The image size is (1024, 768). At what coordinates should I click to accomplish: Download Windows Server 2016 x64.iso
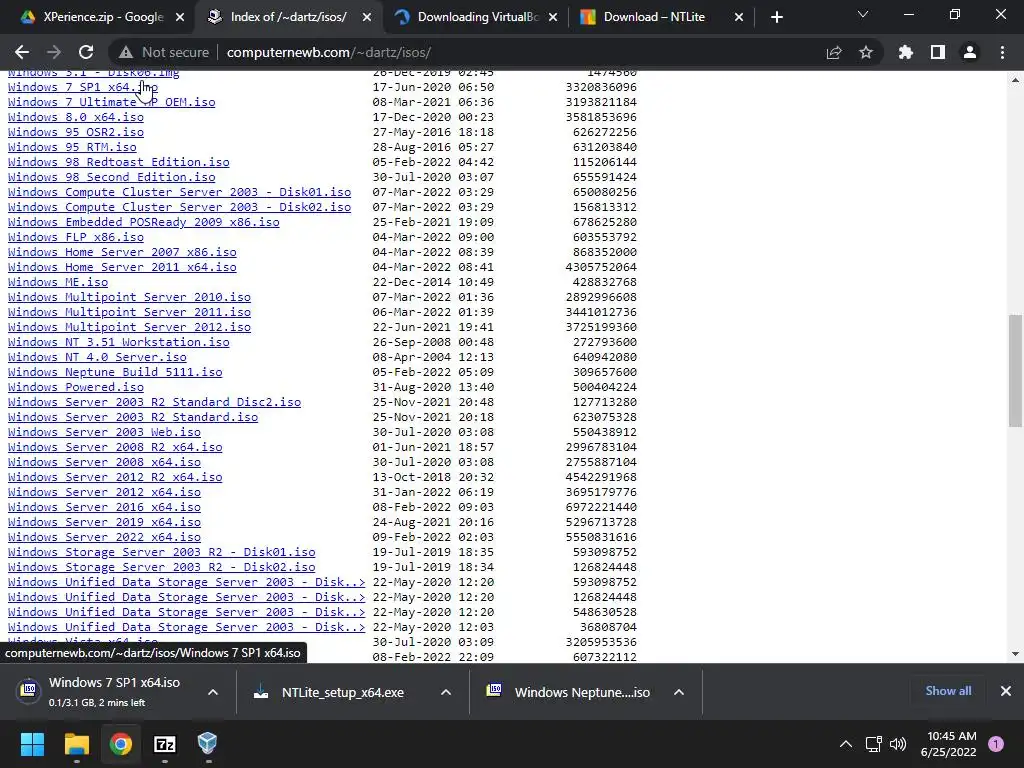pyautogui.click(x=104, y=507)
